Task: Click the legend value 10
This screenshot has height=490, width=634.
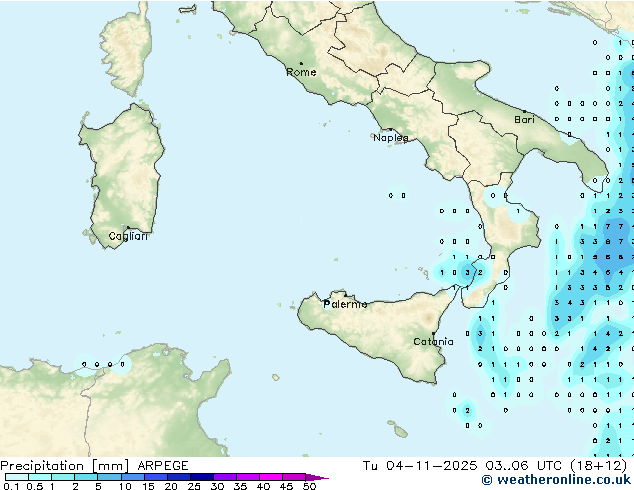Action: (125, 486)
